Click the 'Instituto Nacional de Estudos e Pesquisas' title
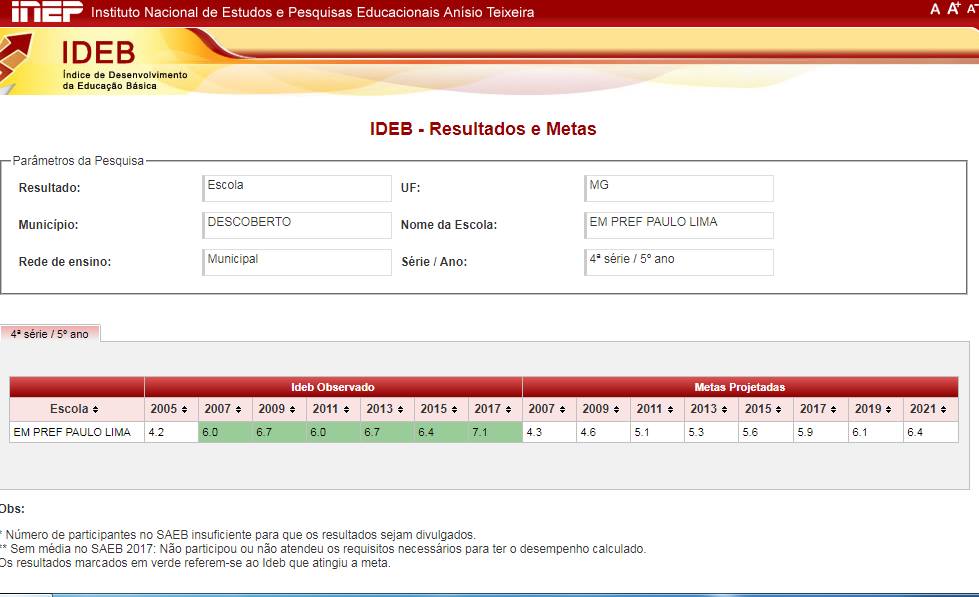 point(312,12)
